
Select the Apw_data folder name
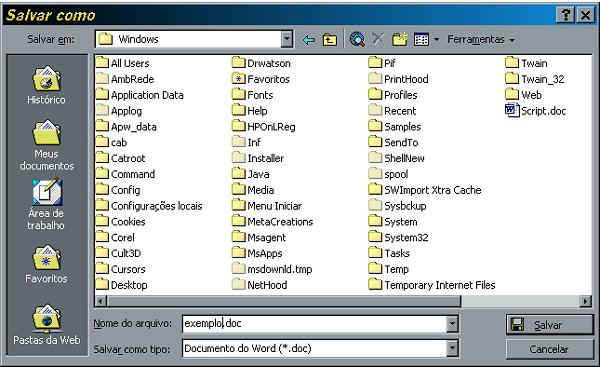(x=134, y=127)
